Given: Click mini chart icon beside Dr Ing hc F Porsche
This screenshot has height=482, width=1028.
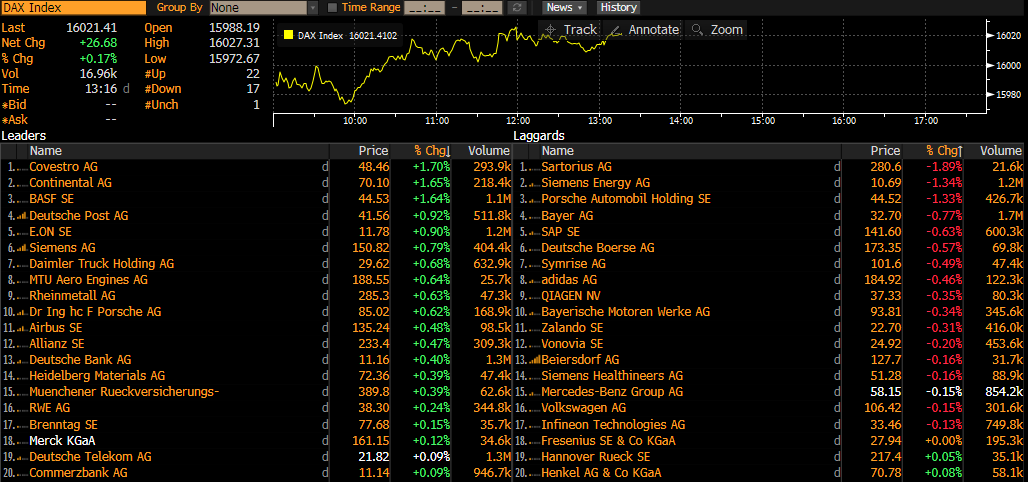Looking at the screenshot, I should click(22, 312).
